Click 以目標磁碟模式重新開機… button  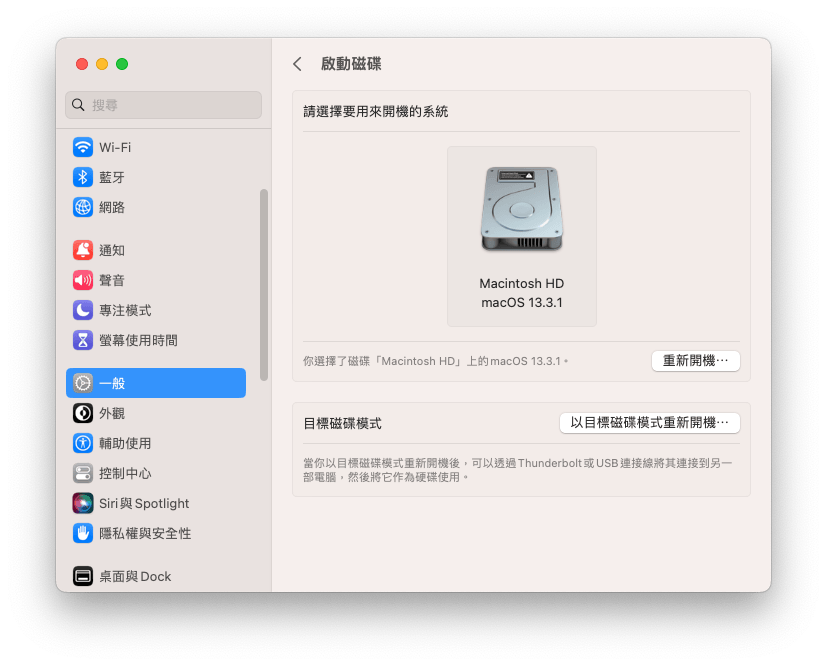click(650, 423)
